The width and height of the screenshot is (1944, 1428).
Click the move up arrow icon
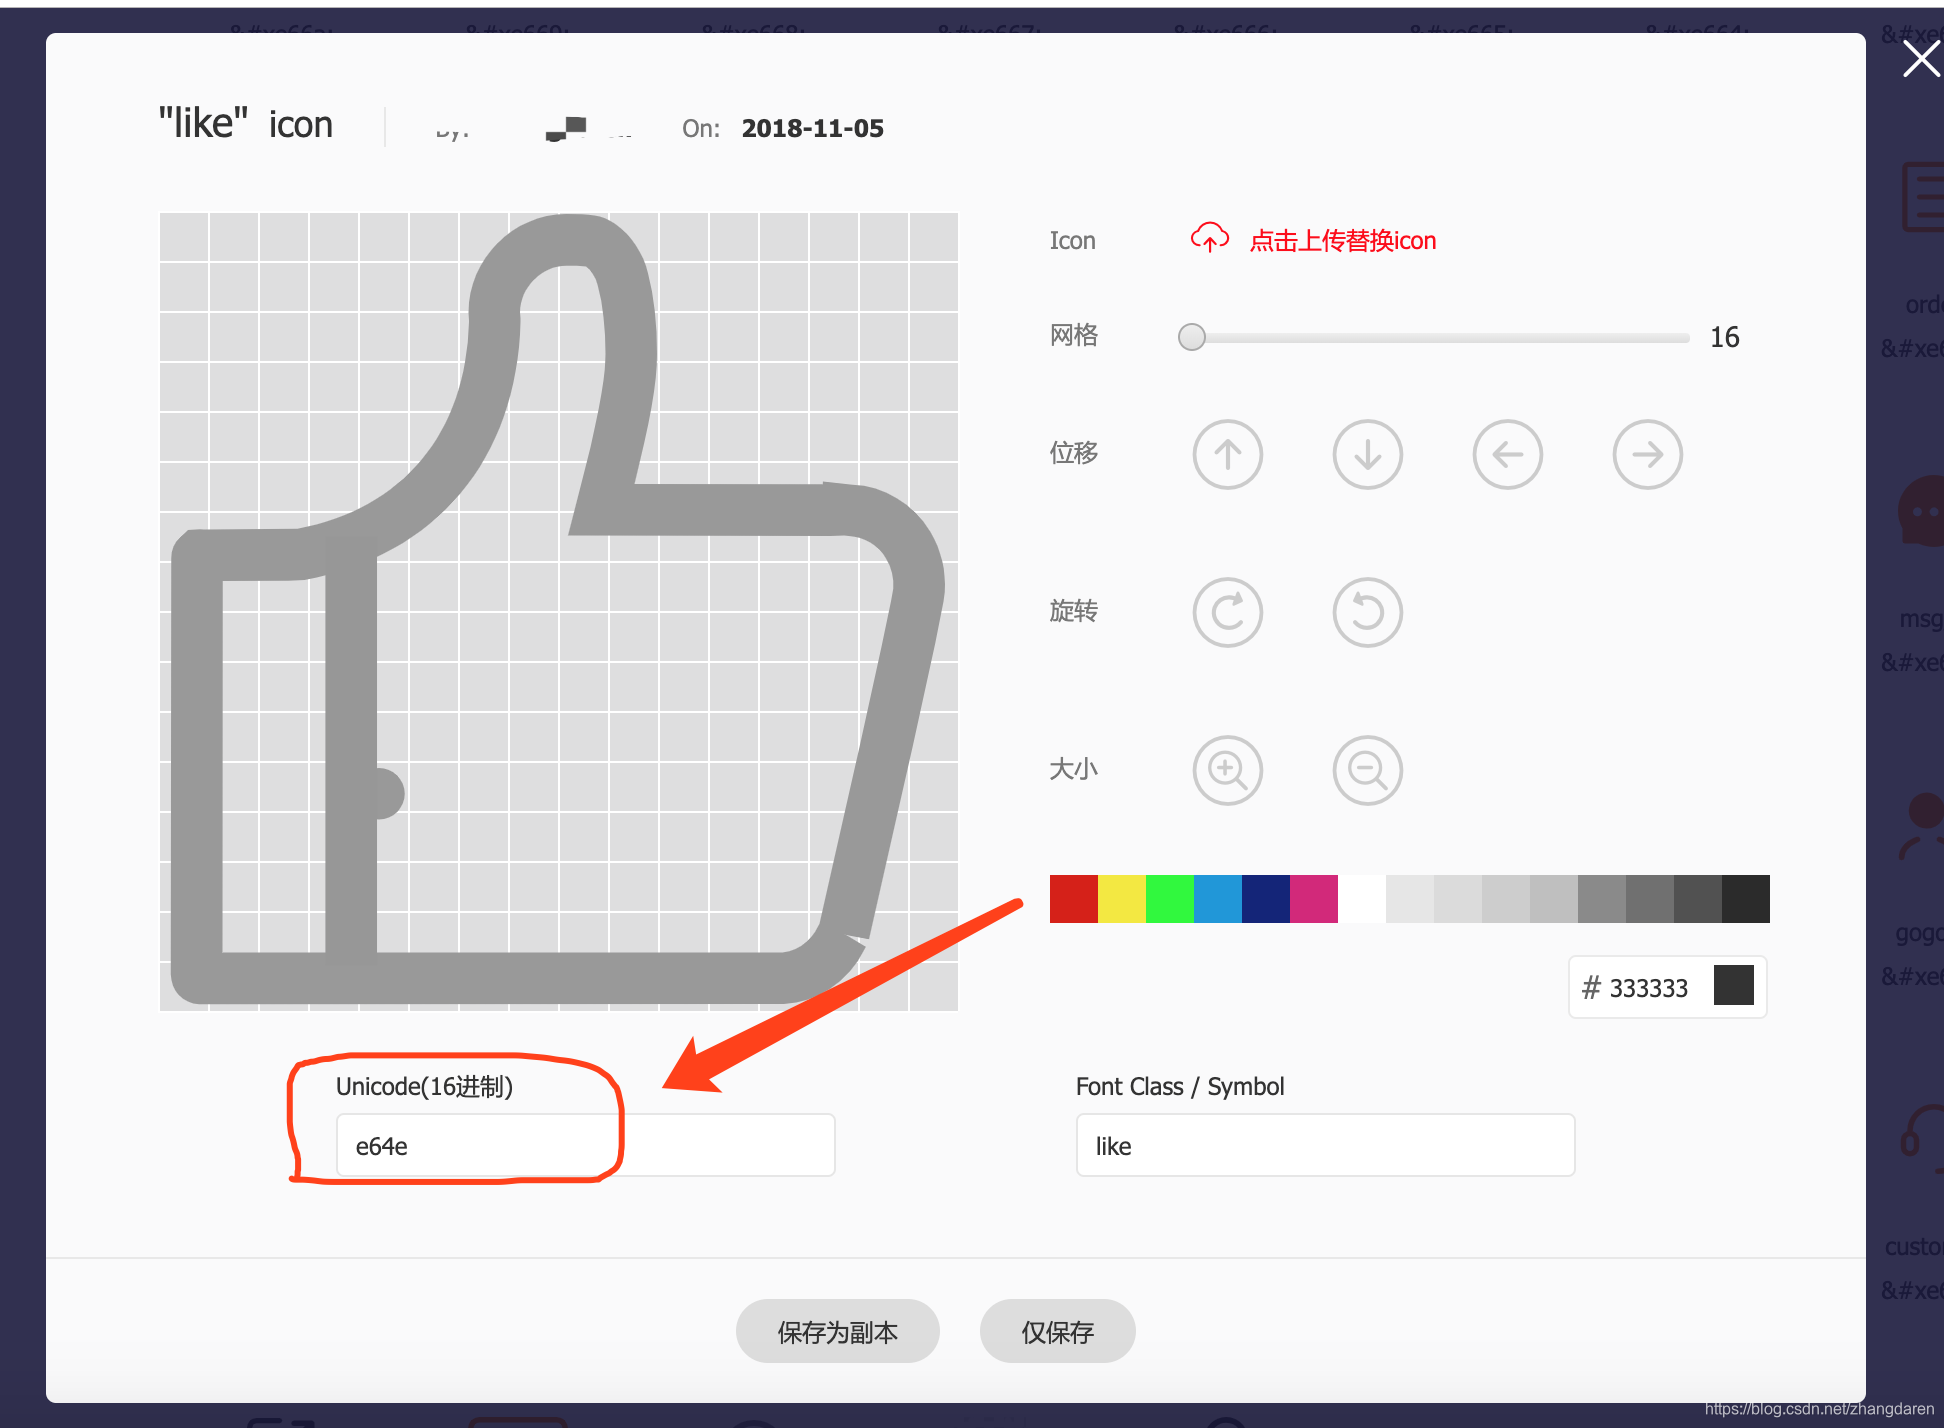pyautogui.click(x=1227, y=454)
